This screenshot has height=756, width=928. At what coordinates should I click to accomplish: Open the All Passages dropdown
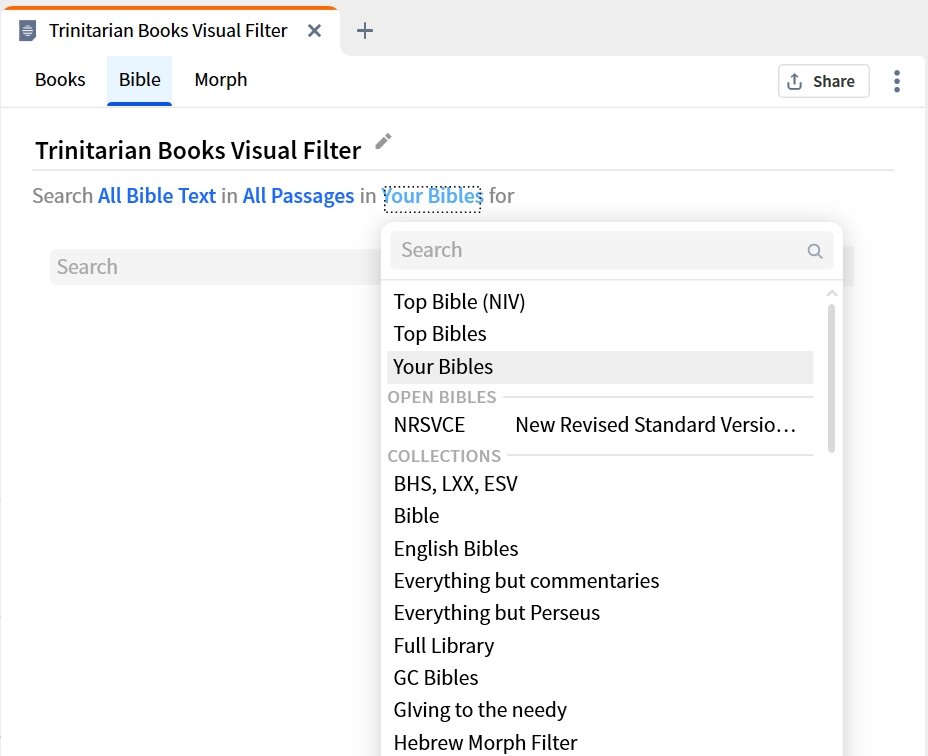[298, 196]
